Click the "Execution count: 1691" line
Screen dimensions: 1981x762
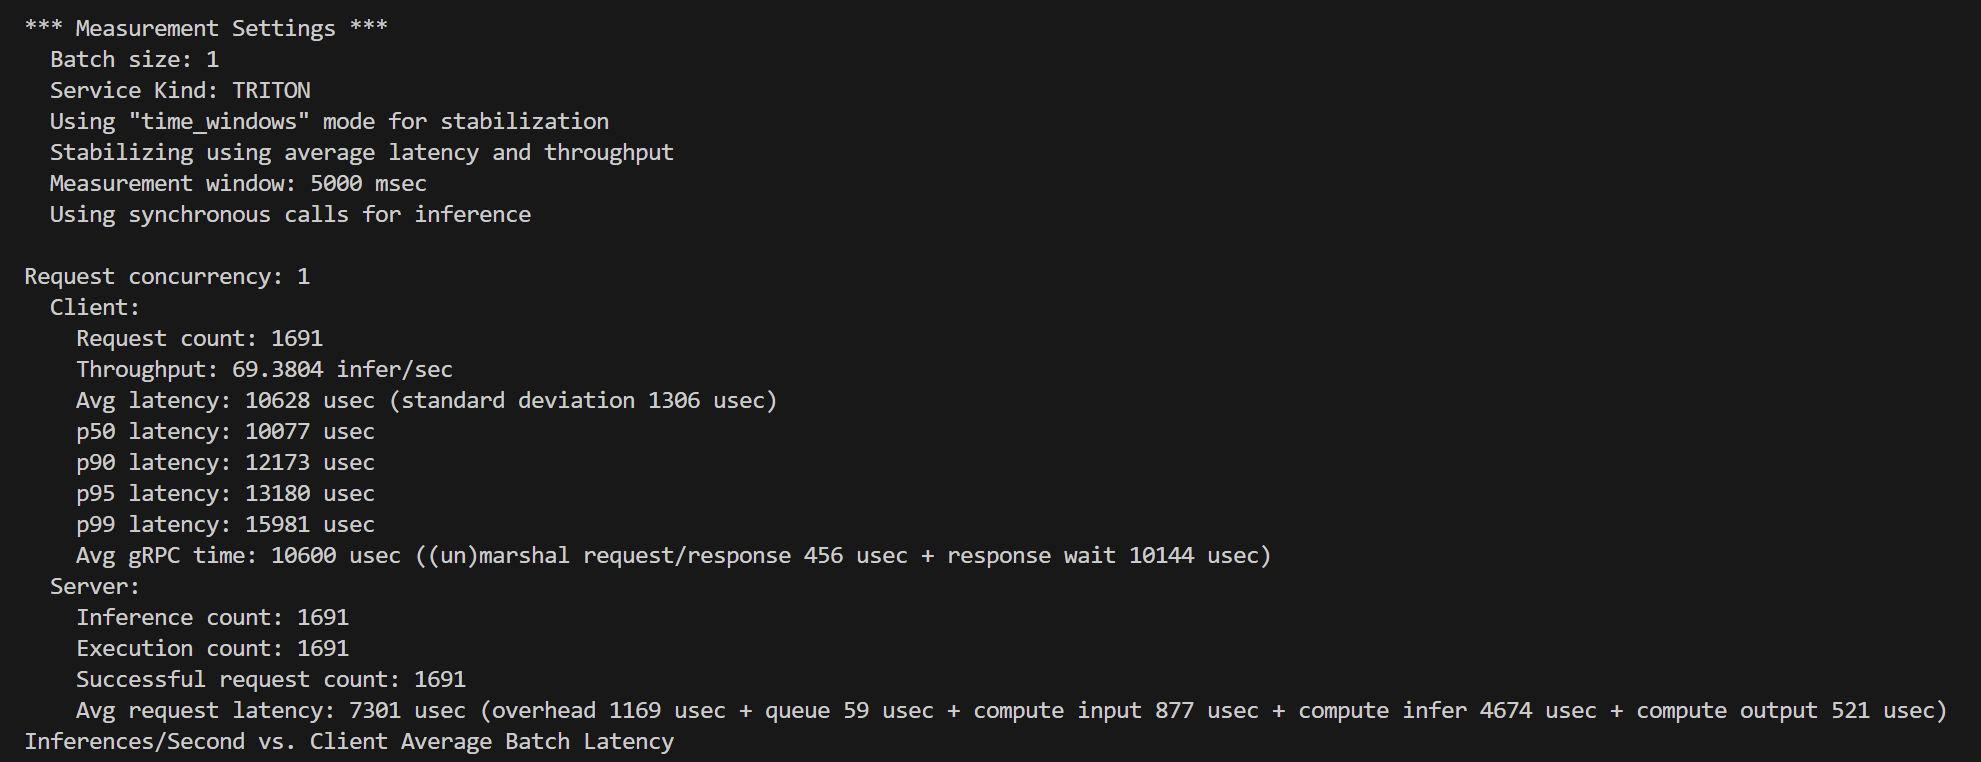tap(212, 648)
